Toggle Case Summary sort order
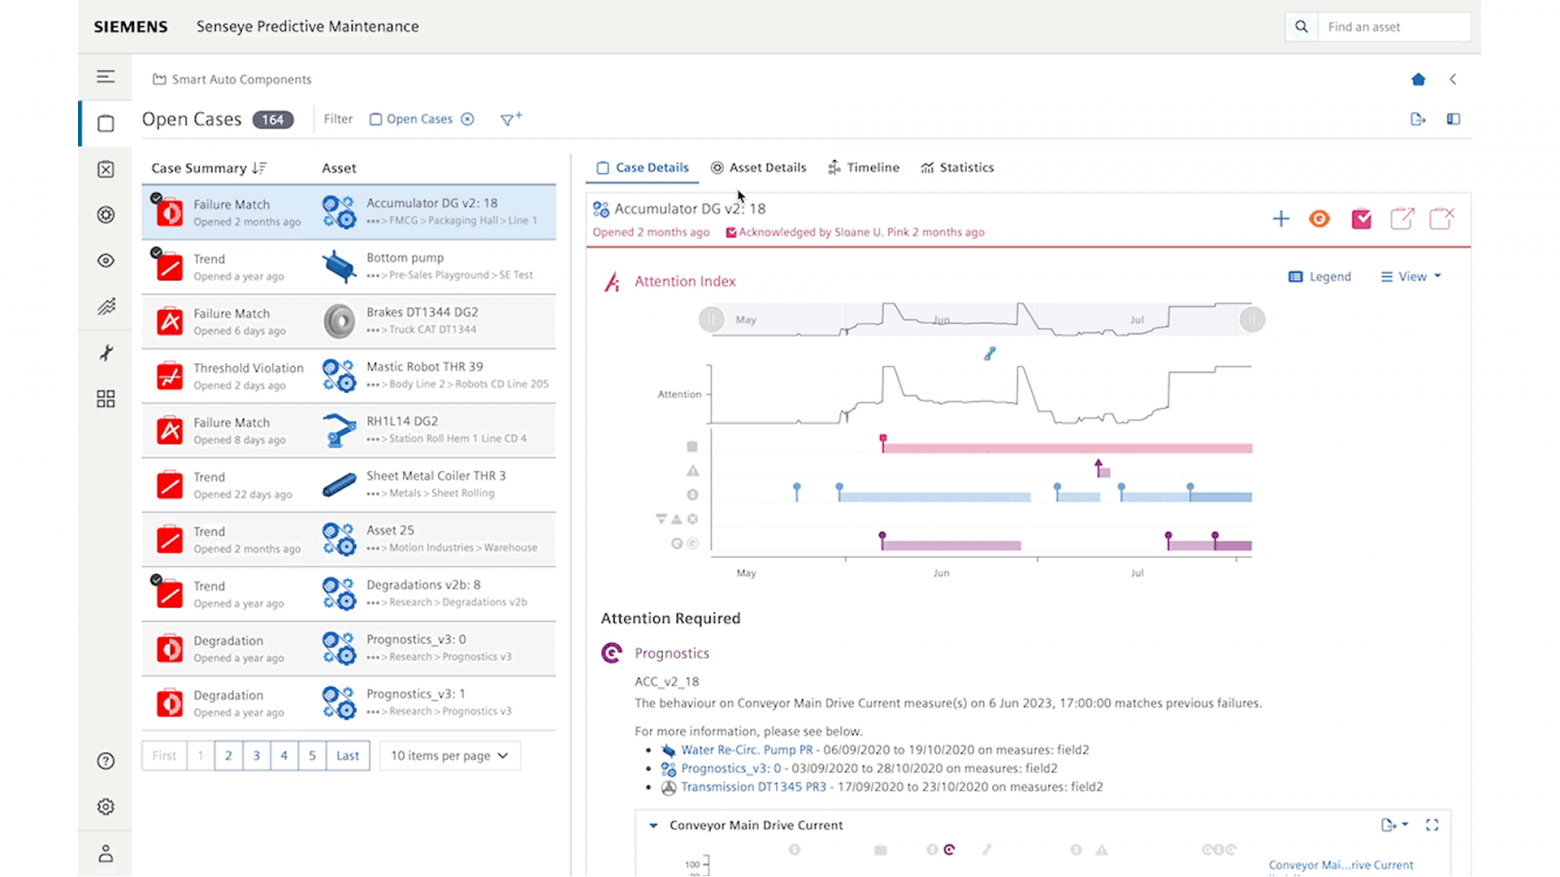 (x=259, y=168)
